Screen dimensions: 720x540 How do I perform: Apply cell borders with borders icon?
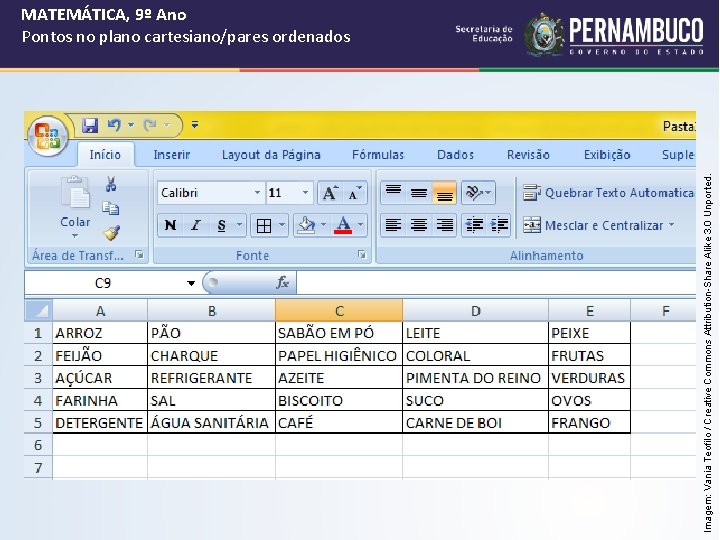click(x=264, y=225)
